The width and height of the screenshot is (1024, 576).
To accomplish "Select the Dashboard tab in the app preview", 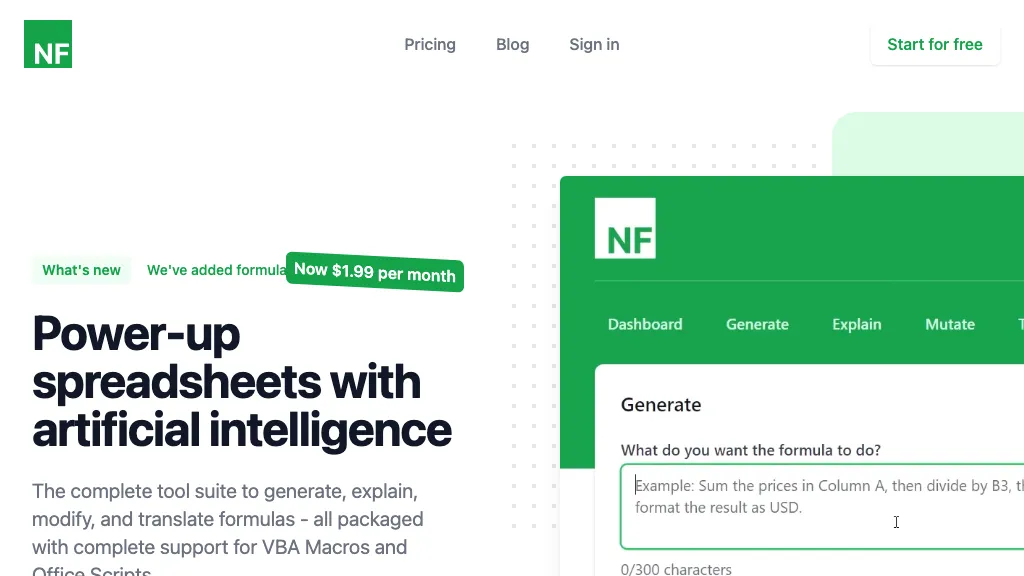I will (645, 324).
